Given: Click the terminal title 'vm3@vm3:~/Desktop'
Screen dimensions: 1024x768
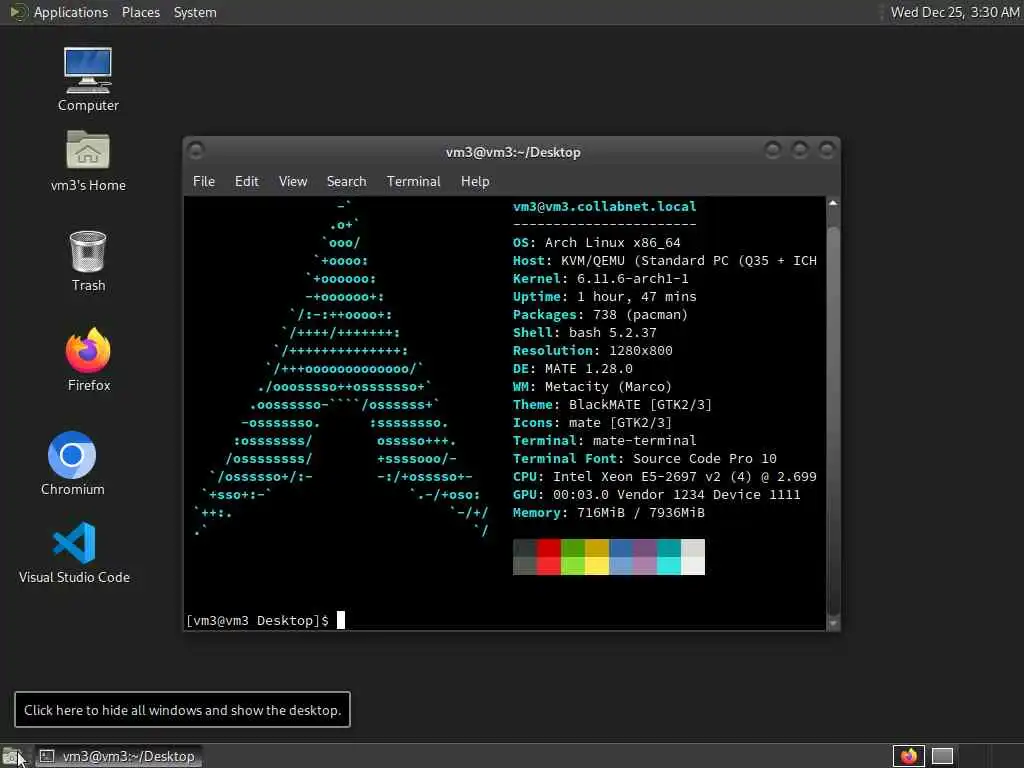Looking at the screenshot, I should 513,152.
